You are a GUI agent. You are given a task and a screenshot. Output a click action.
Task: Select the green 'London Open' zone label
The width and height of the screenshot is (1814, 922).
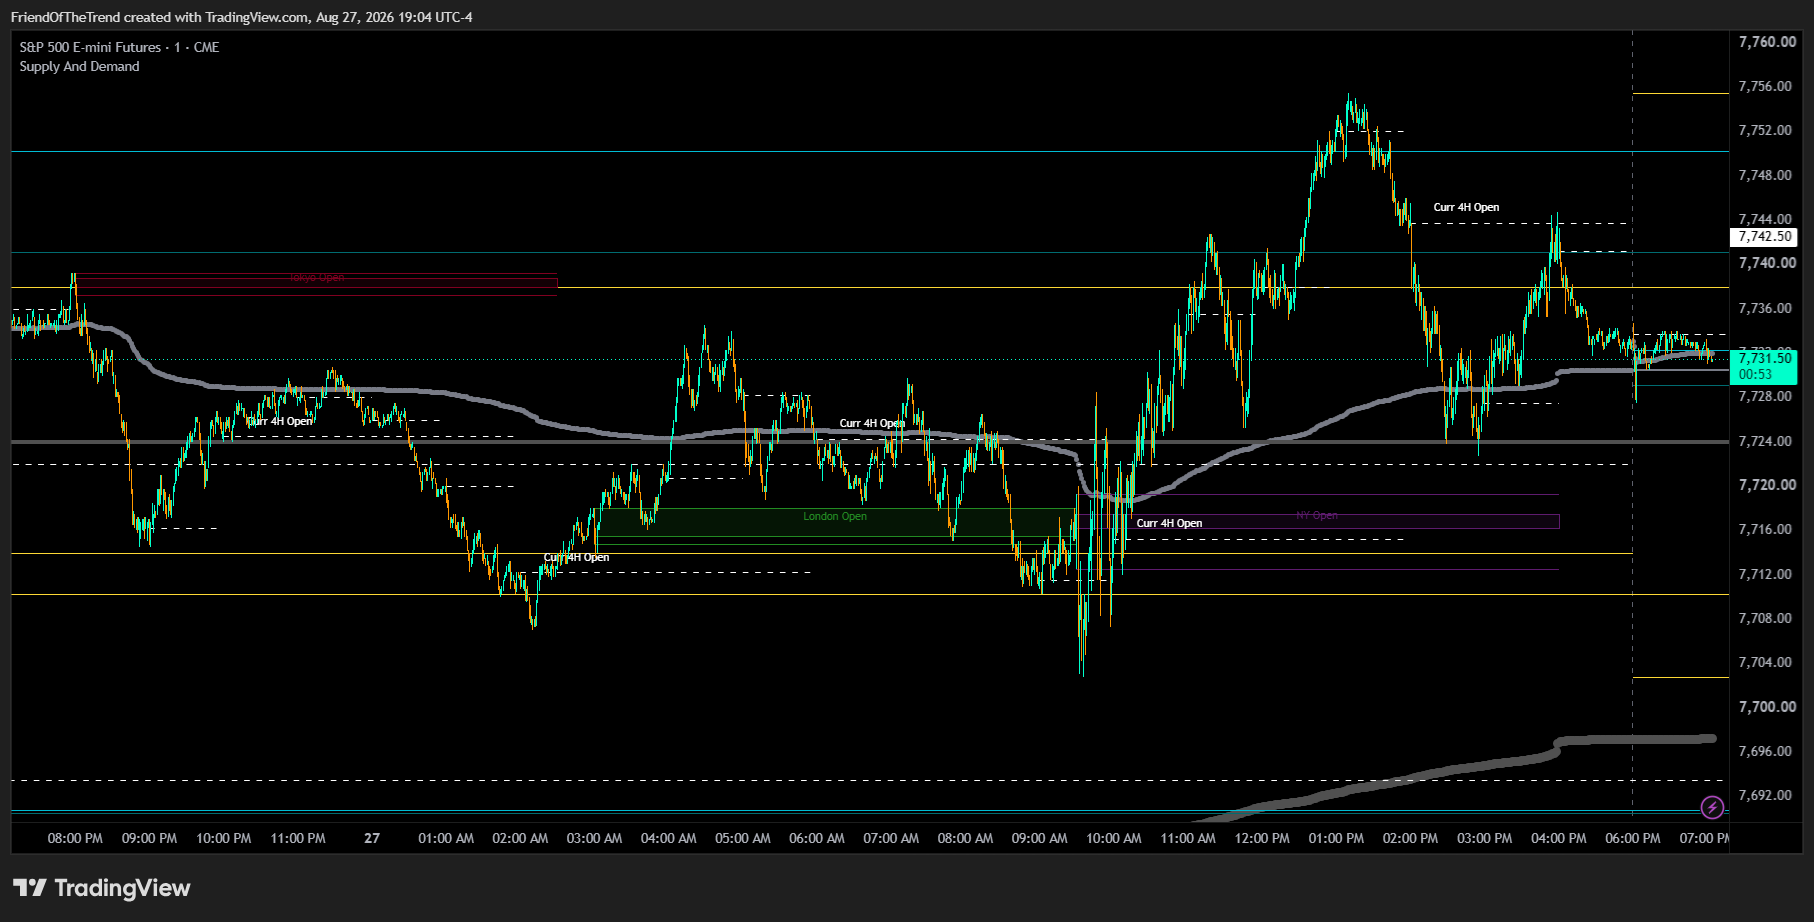coord(835,516)
